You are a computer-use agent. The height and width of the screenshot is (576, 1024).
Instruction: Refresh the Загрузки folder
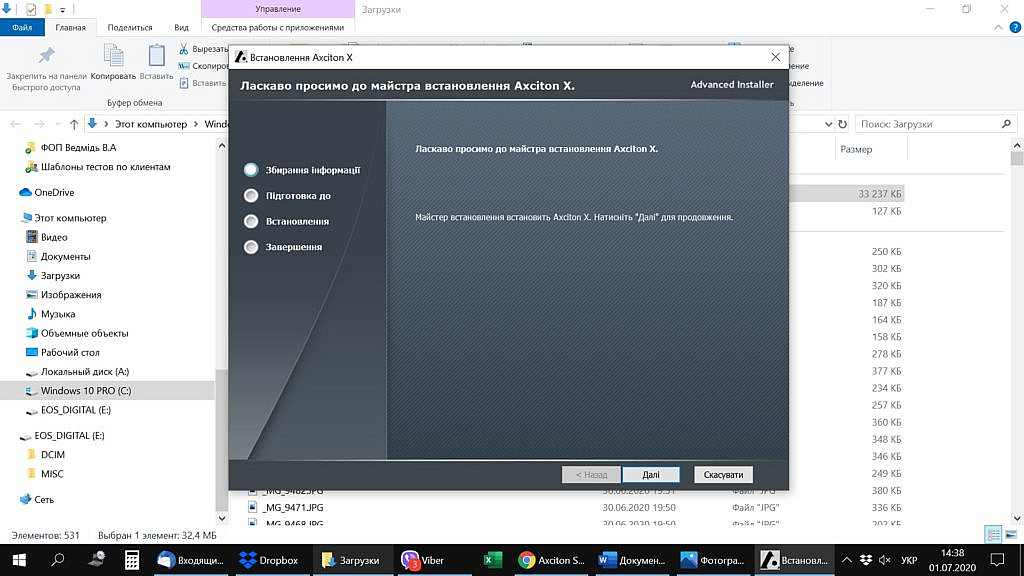(842, 124)
